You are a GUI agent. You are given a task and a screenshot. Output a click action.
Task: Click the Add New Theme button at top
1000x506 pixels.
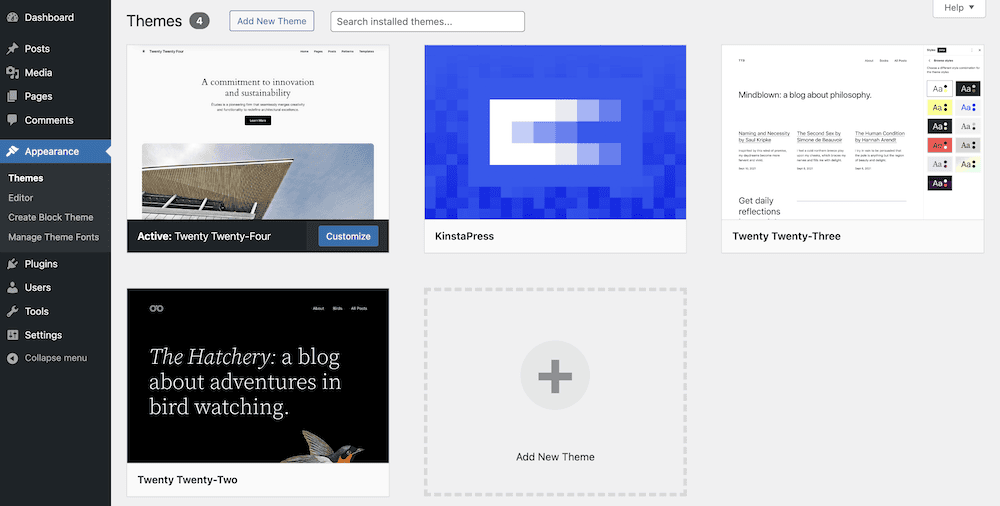(x=272, y=21)
